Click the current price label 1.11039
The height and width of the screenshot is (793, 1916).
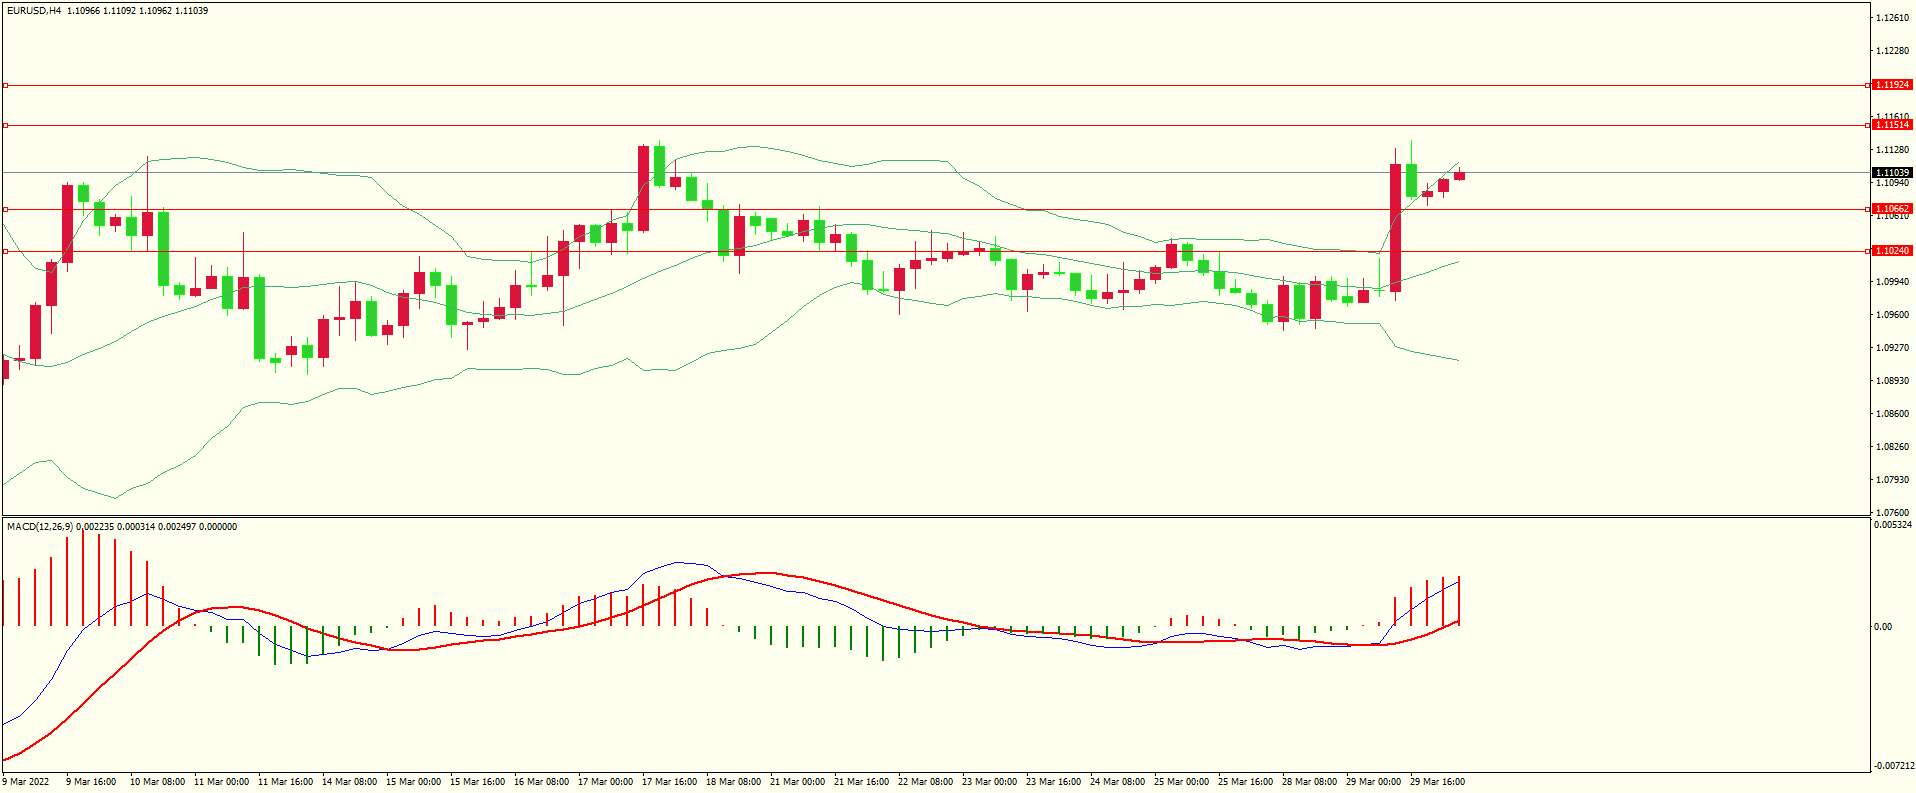(x=1892, y=173)
